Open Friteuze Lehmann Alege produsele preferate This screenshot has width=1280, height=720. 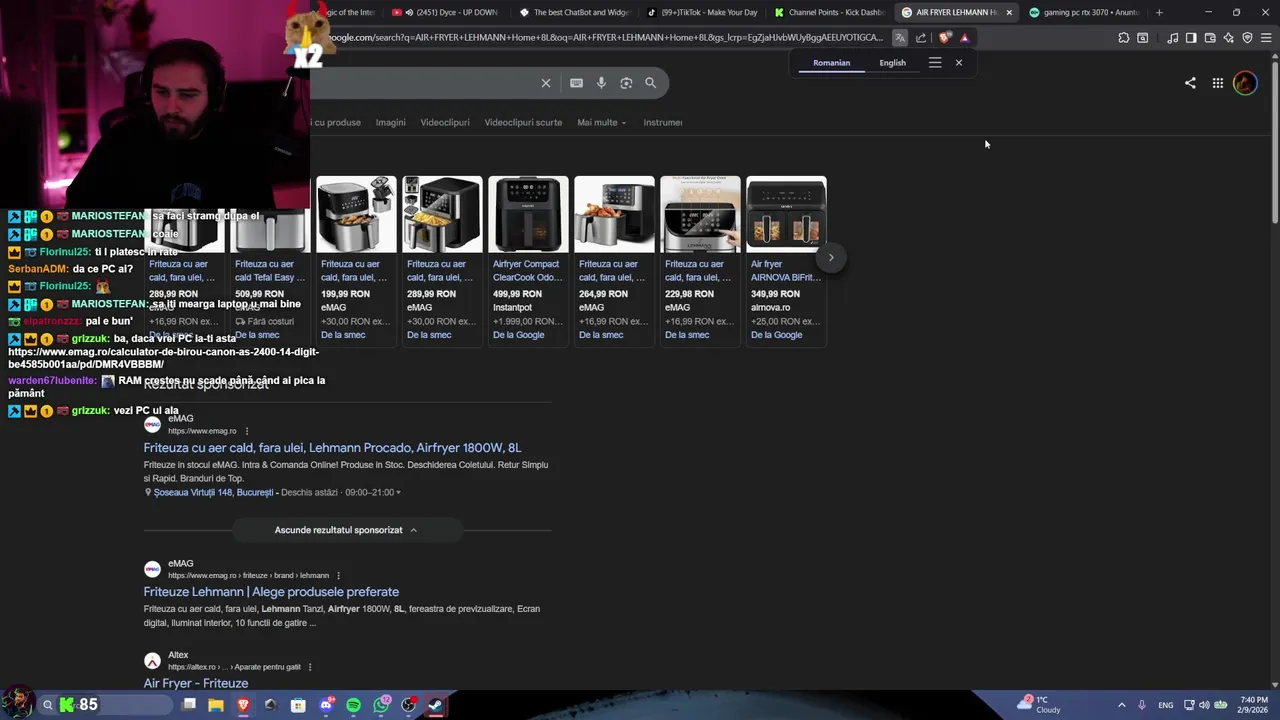tap(271, 592)
